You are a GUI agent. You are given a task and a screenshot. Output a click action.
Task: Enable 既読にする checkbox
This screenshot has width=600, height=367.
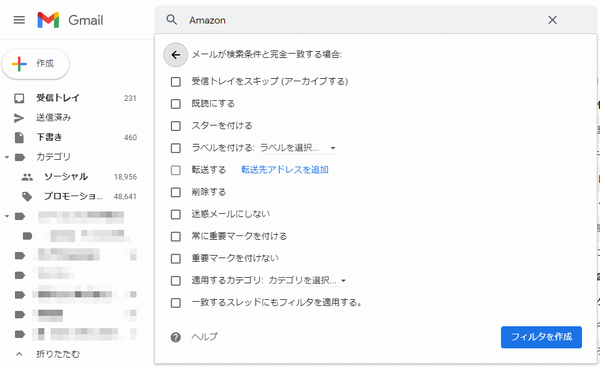click(176, 104)
